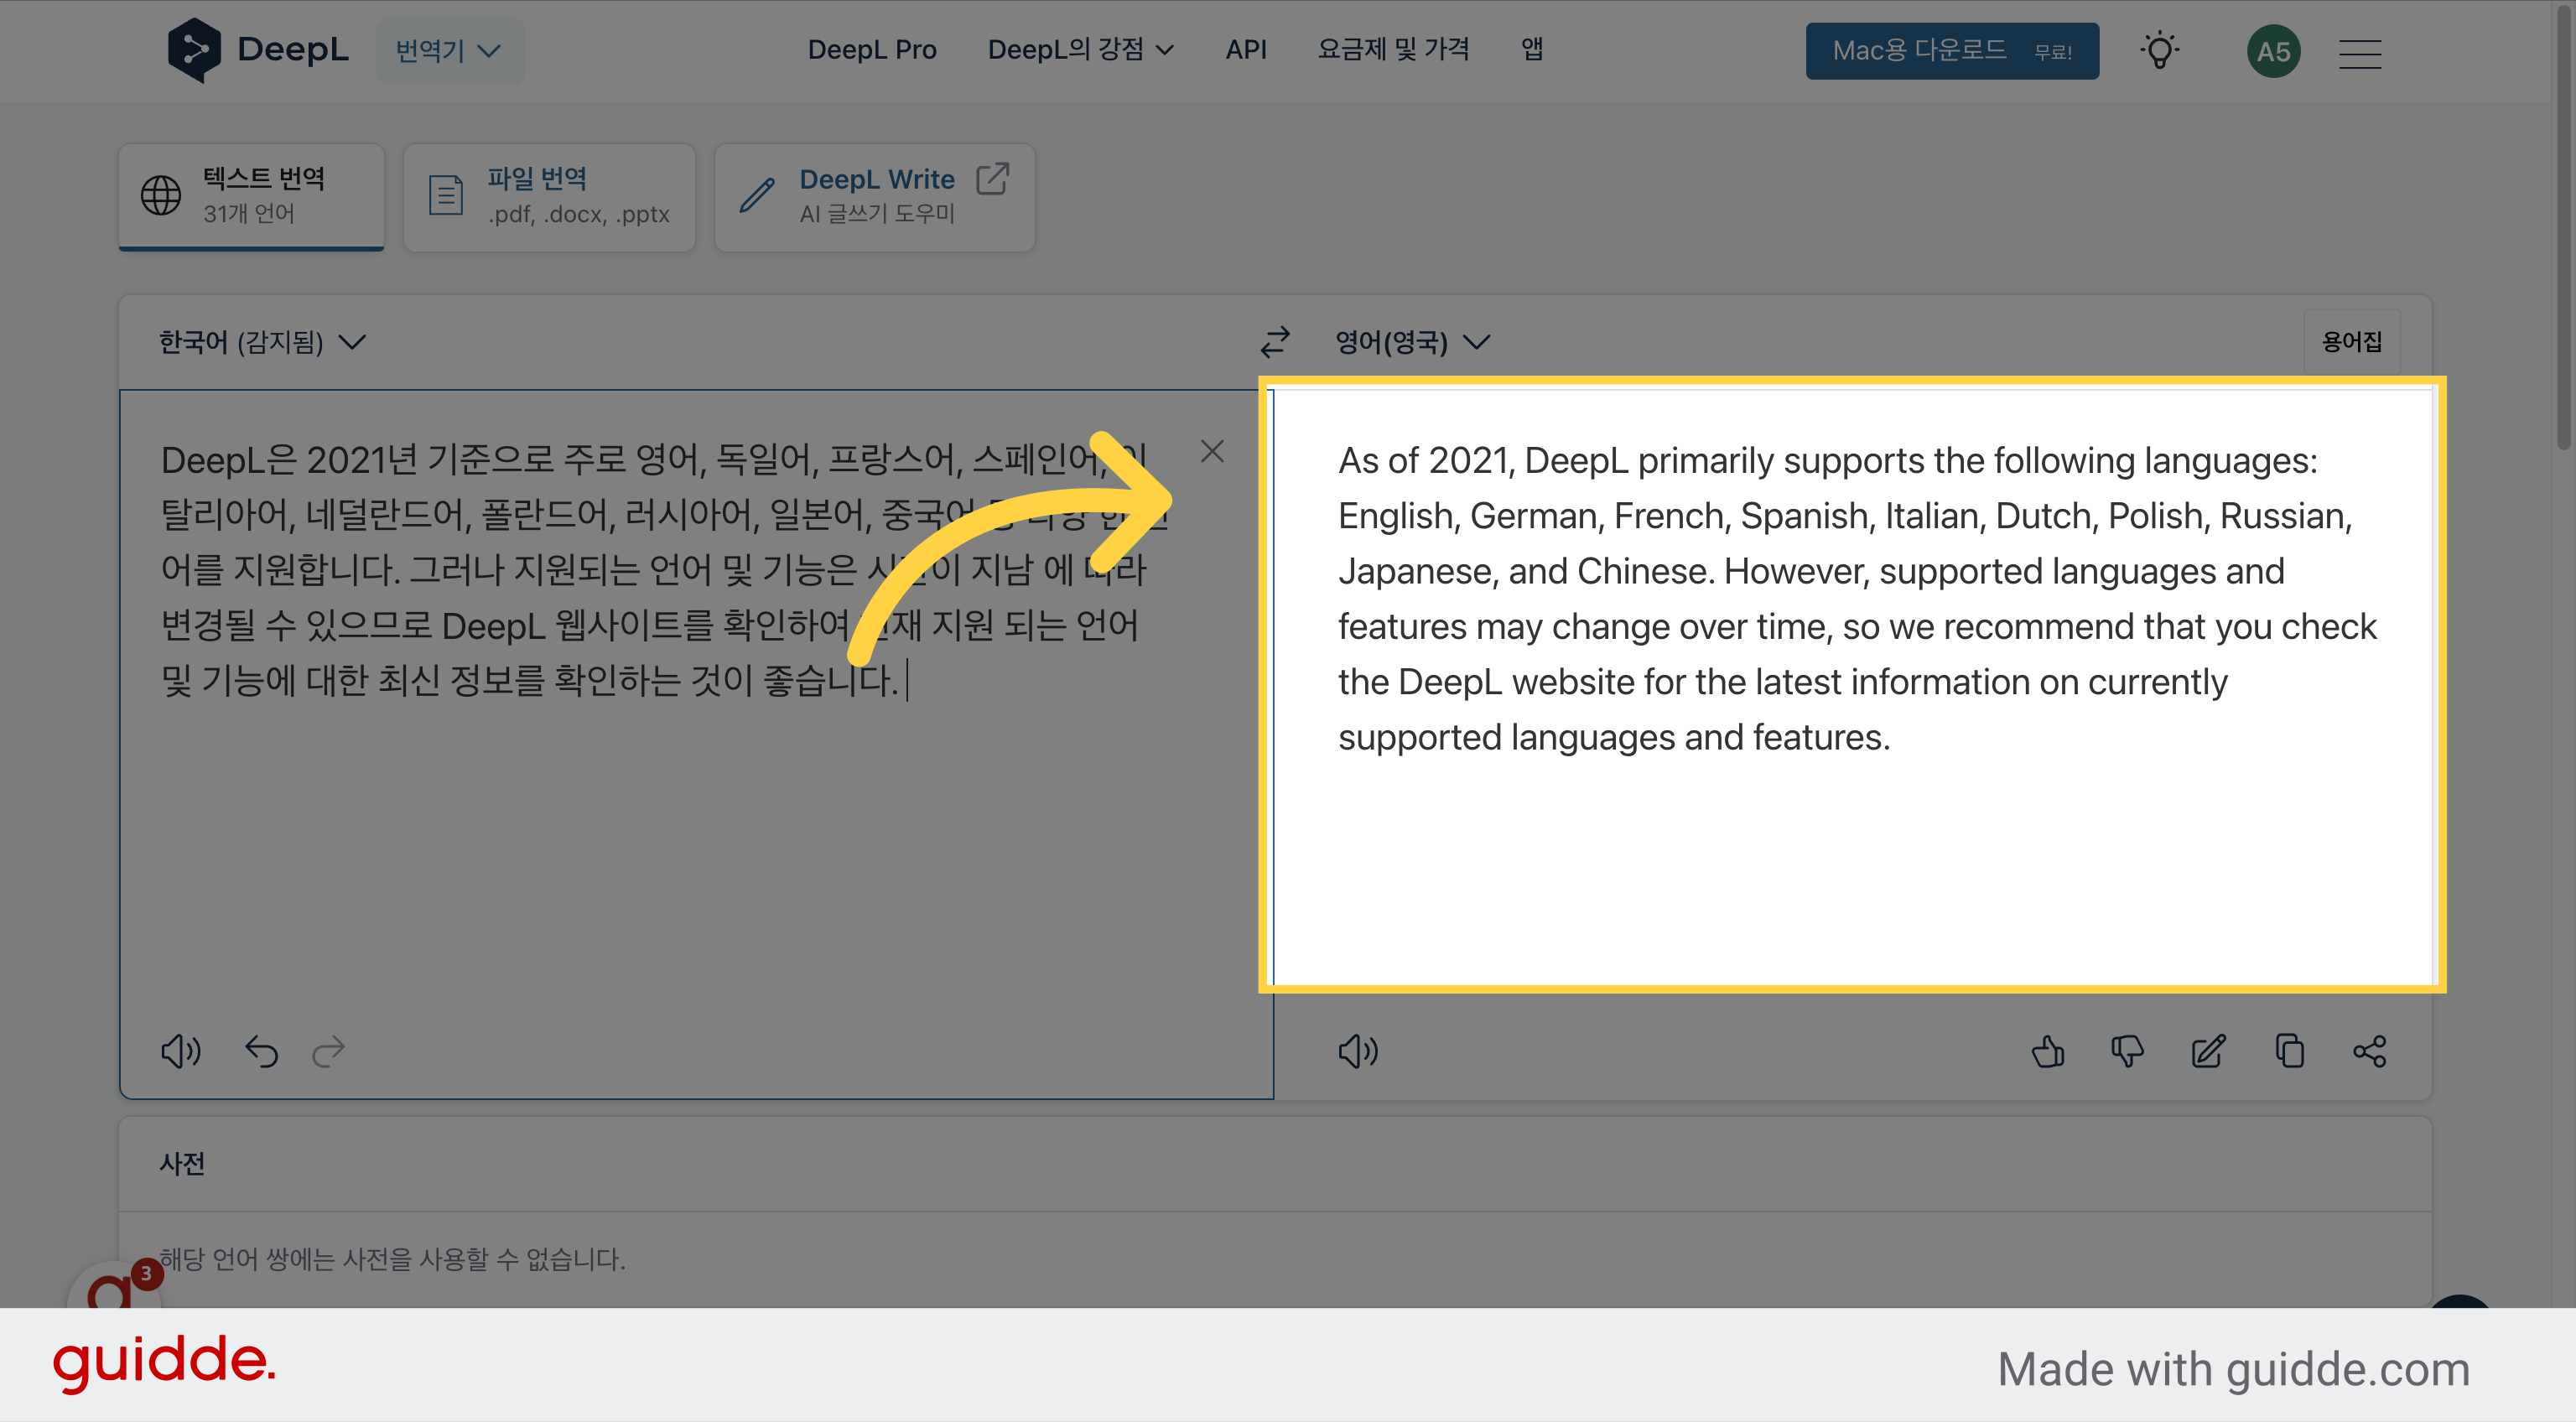Edit the translation with pencil icon
Screen dimensions: 2576x1422
(2208, 1051)
